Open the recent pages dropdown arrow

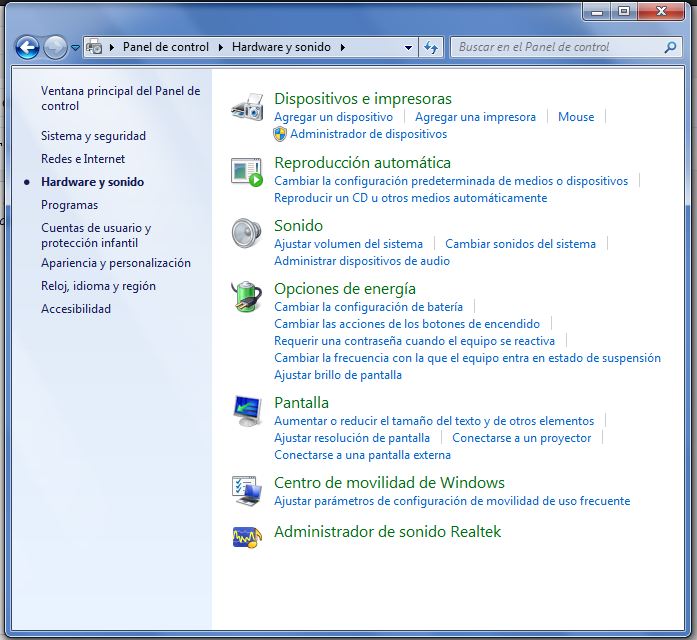(x=75, y=48)
